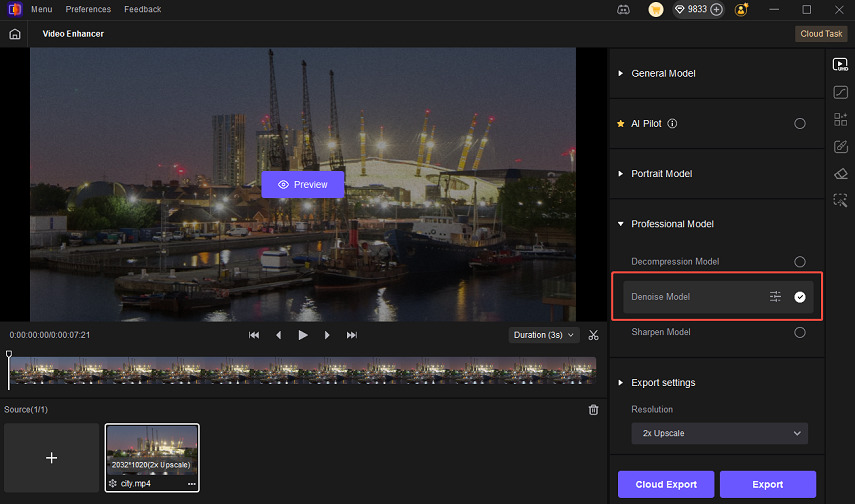Click the Preview button

pyautogui.click(x=303, y=185)
